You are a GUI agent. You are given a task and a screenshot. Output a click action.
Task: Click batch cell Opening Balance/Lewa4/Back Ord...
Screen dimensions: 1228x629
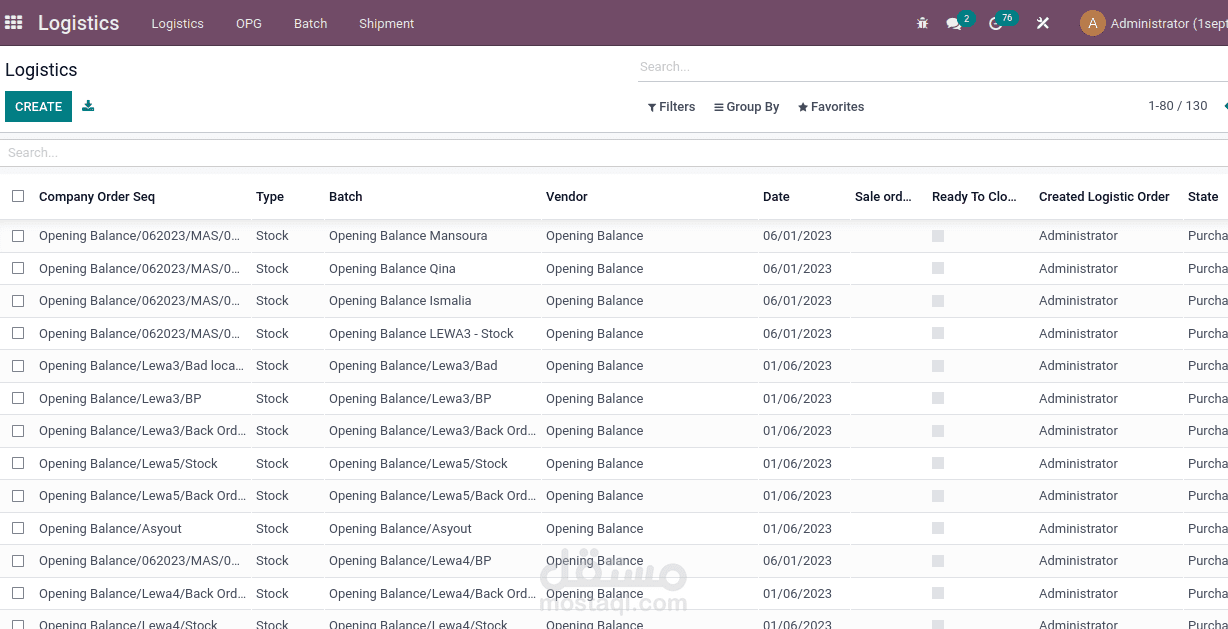tap(432, 593)
